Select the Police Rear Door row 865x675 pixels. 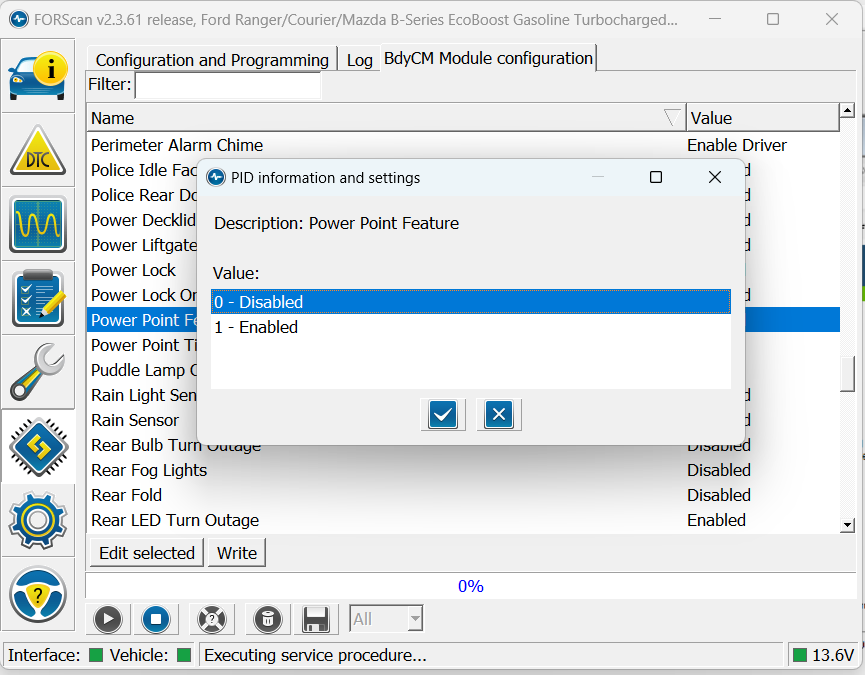(x=142, y=195)
